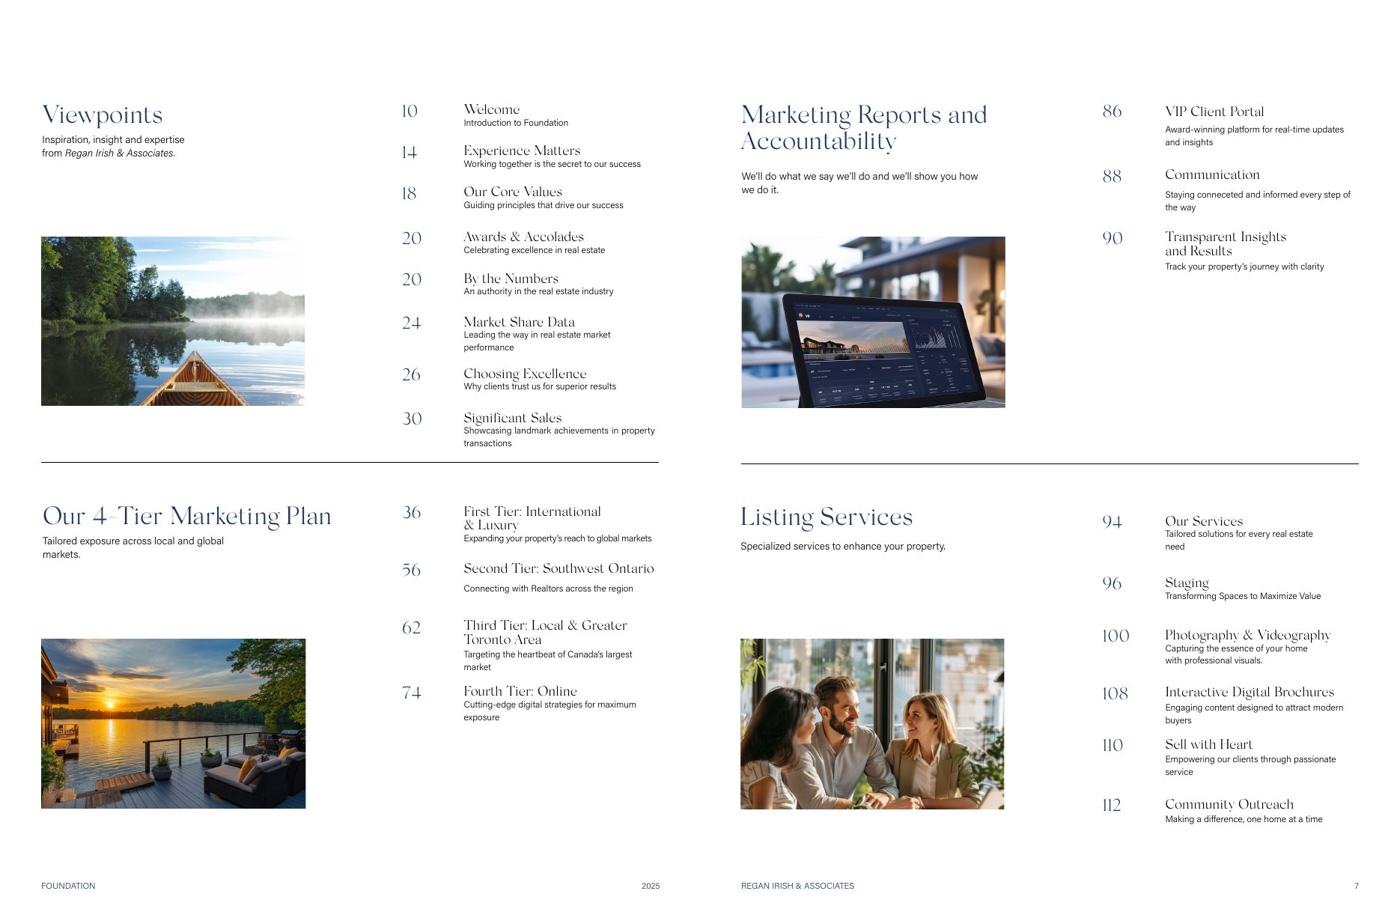
Task: Click the "Choosing Excellence" entry
Action: 524,374
